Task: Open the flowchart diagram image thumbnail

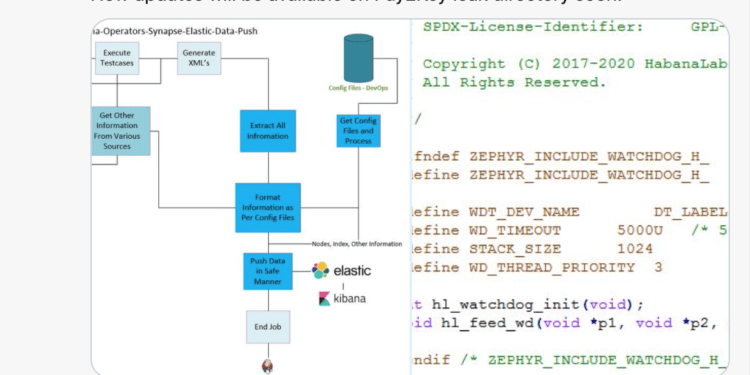Action: (x=251, y=197)
